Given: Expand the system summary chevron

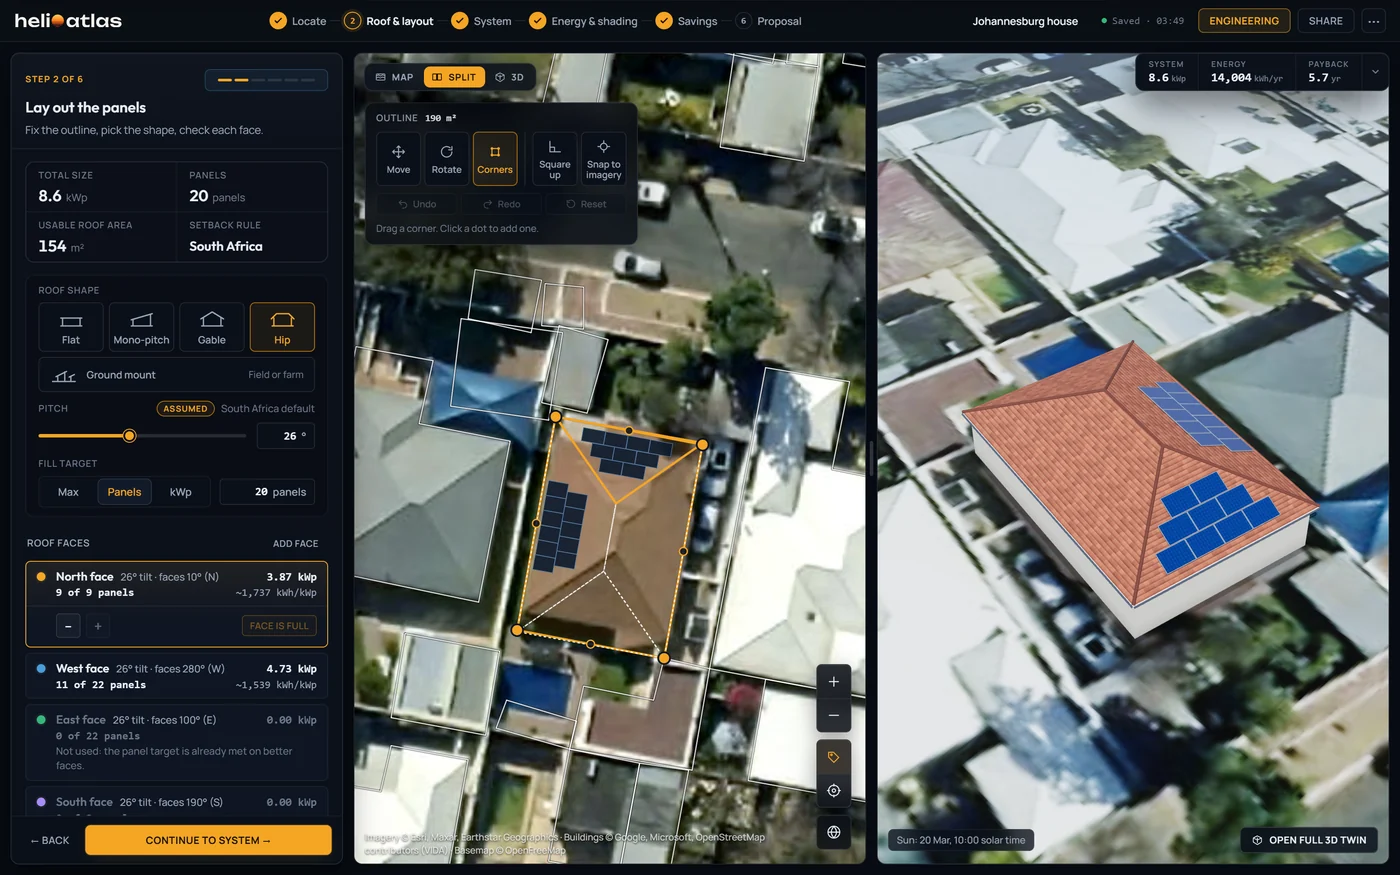Looking at the screenshot, I should coord(1375,72).
